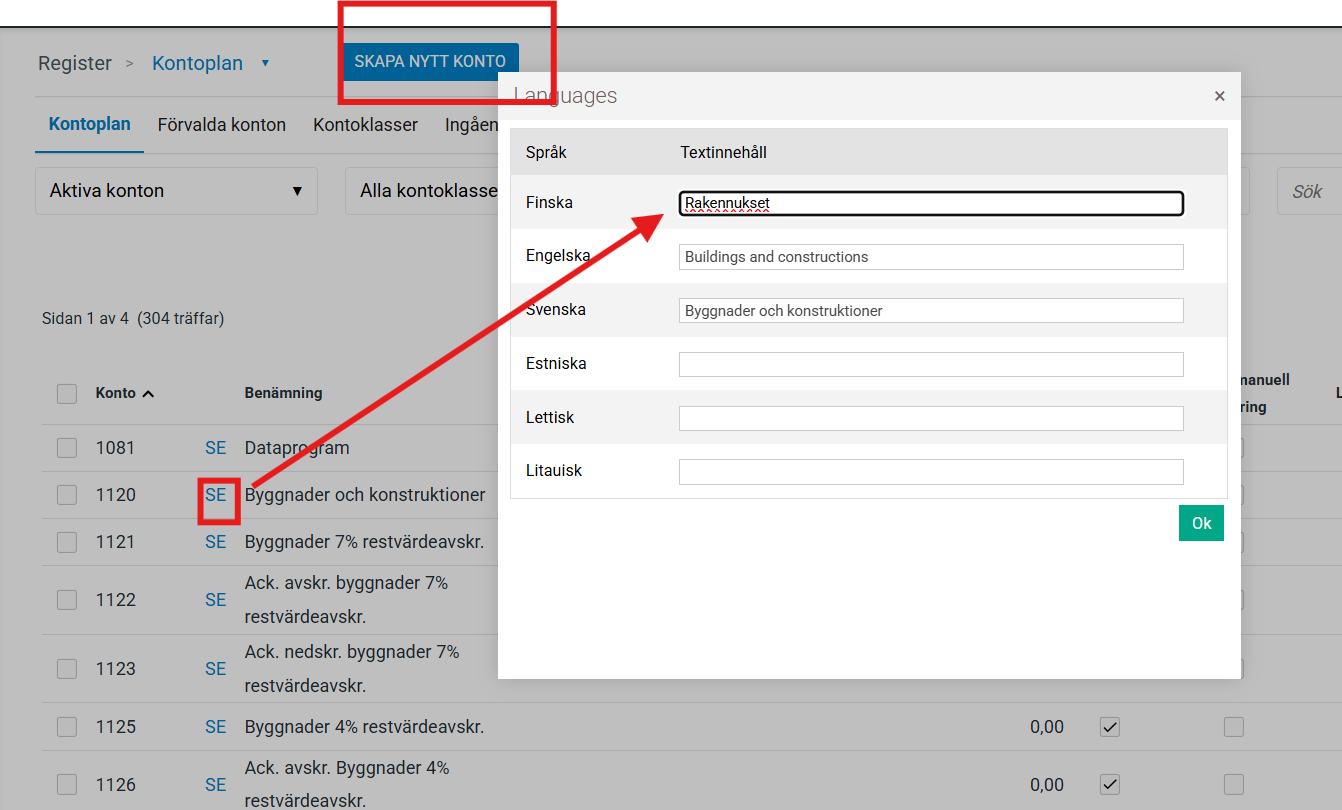
Task: Click the Finska text field with Rakennukset
Action: [x=930, y=203]
